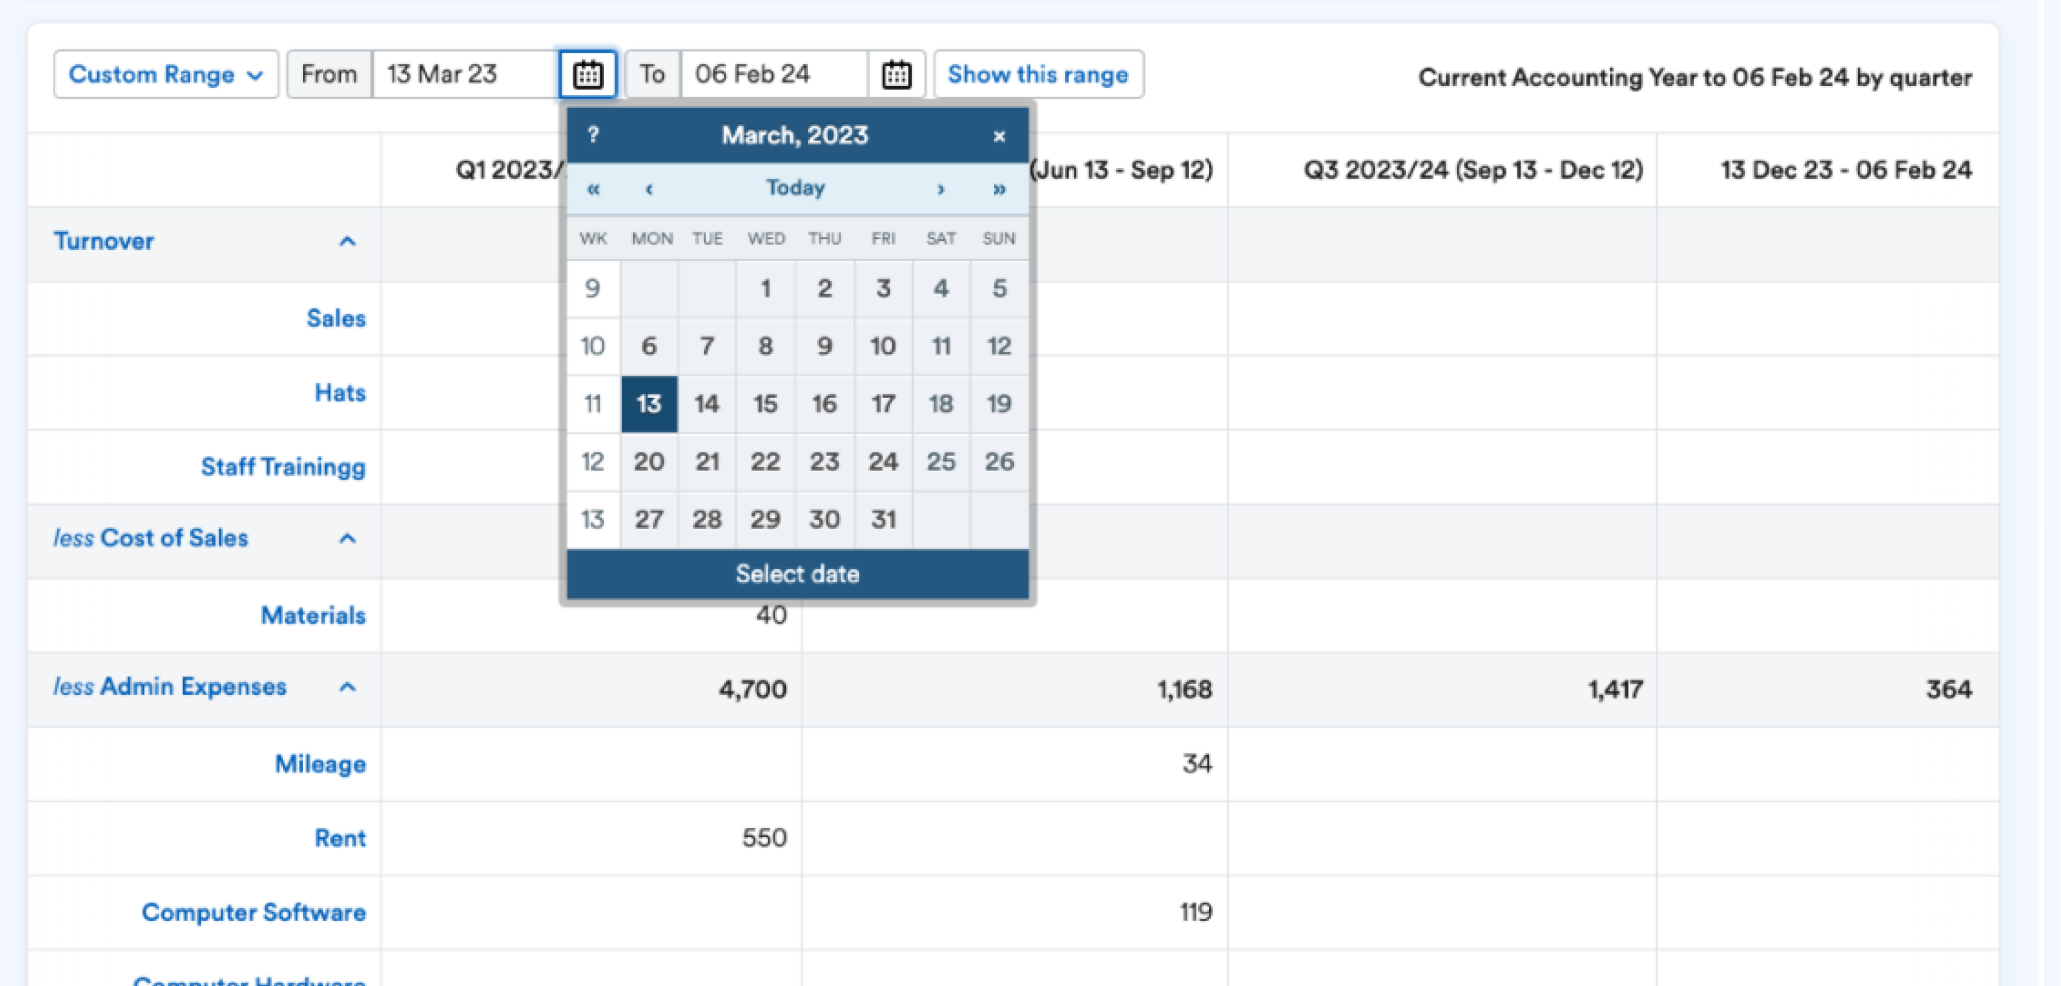2061x986 pixels.
Task: Select March 3 in the calendar
Action: click(883, 289)
